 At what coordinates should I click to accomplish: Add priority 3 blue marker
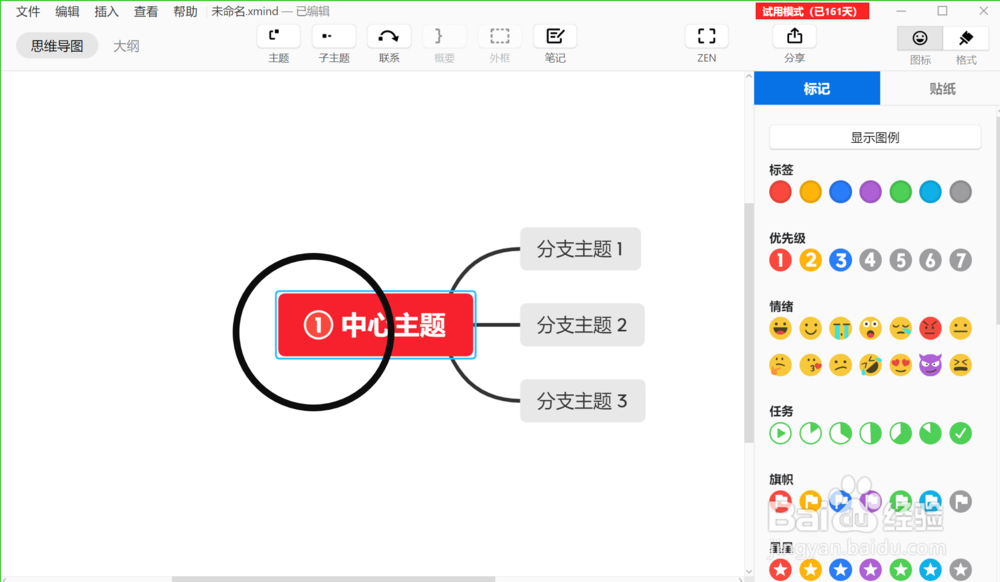coord(841,260)
